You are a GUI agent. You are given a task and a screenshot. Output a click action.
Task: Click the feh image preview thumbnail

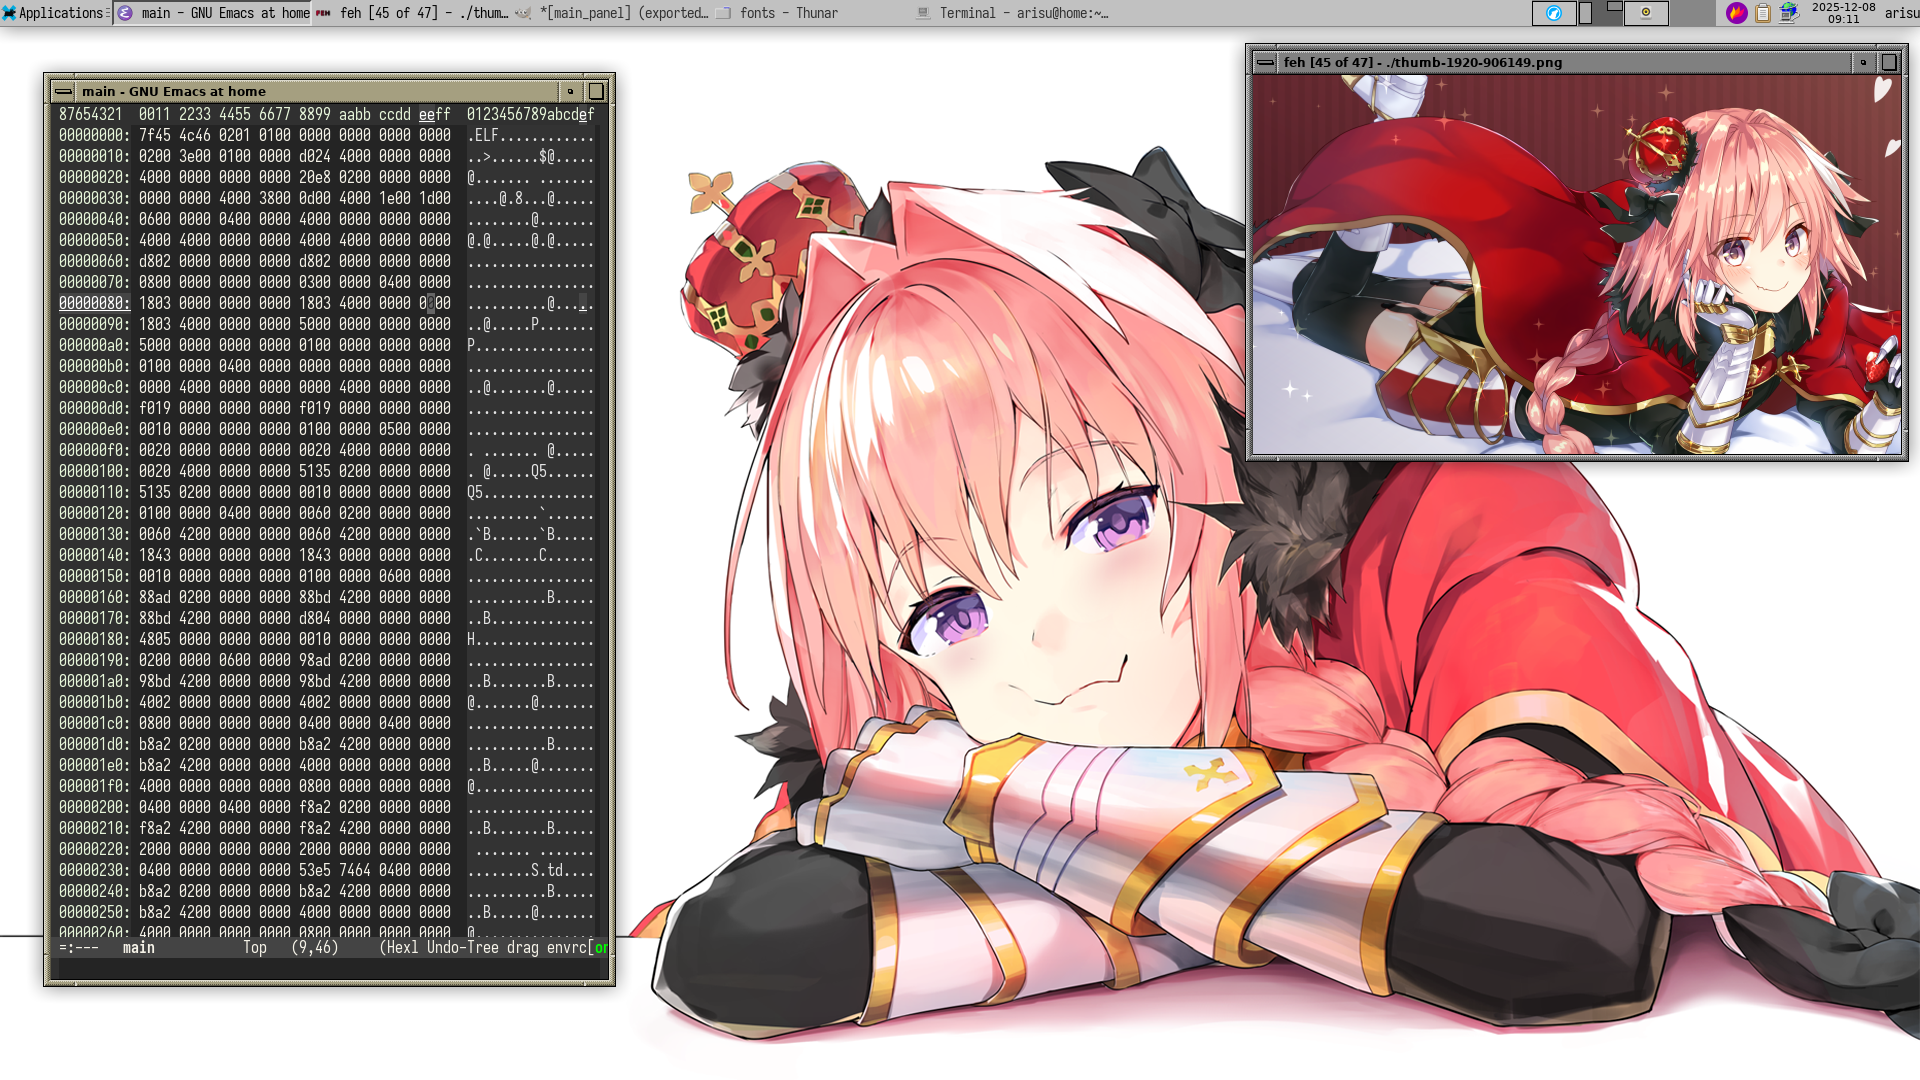tap(1577, 265)
